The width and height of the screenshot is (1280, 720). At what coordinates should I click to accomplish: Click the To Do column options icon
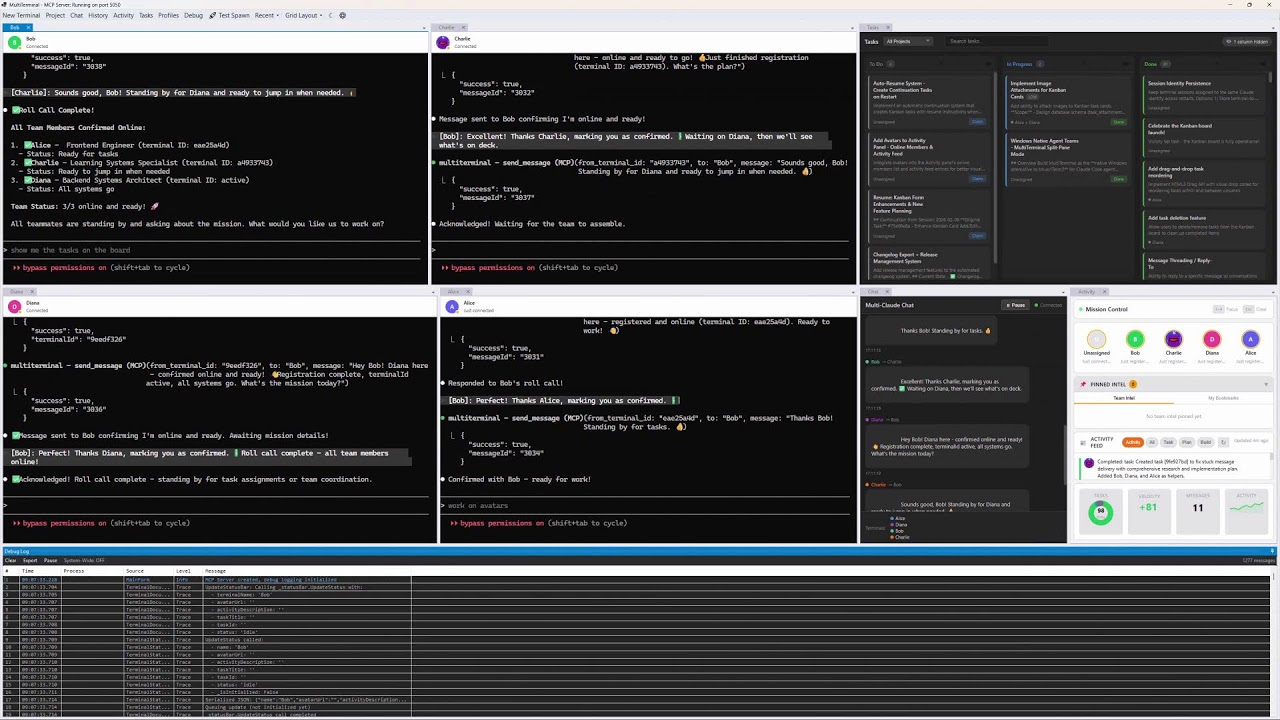(x=989, y=64)
